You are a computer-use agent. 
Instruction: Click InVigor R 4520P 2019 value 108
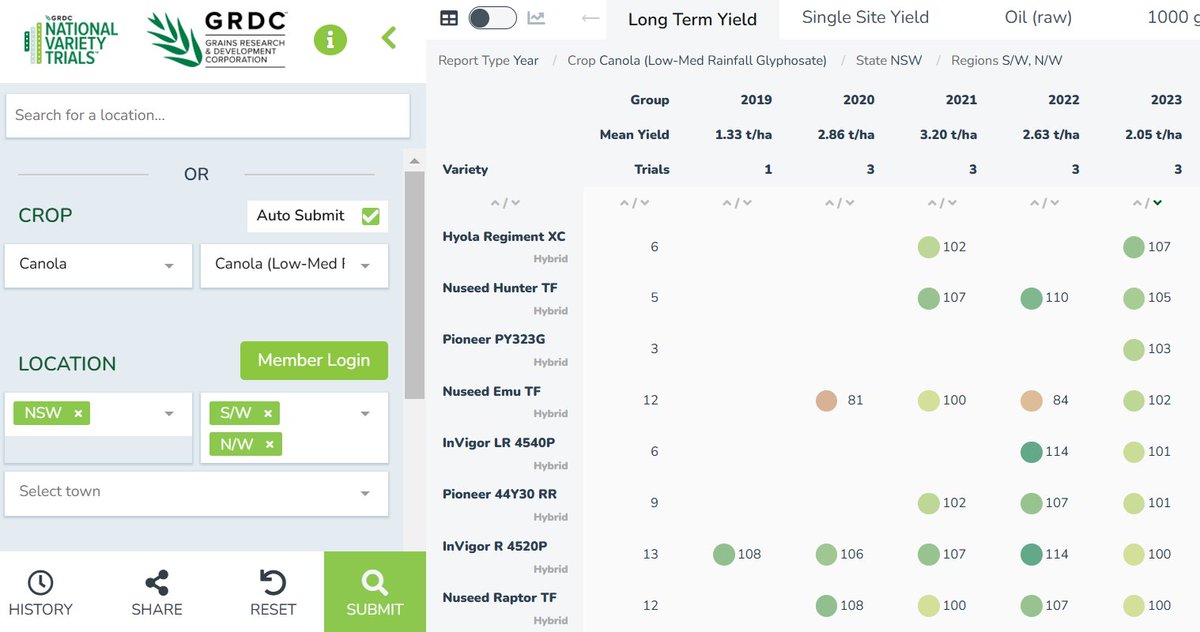749,555
